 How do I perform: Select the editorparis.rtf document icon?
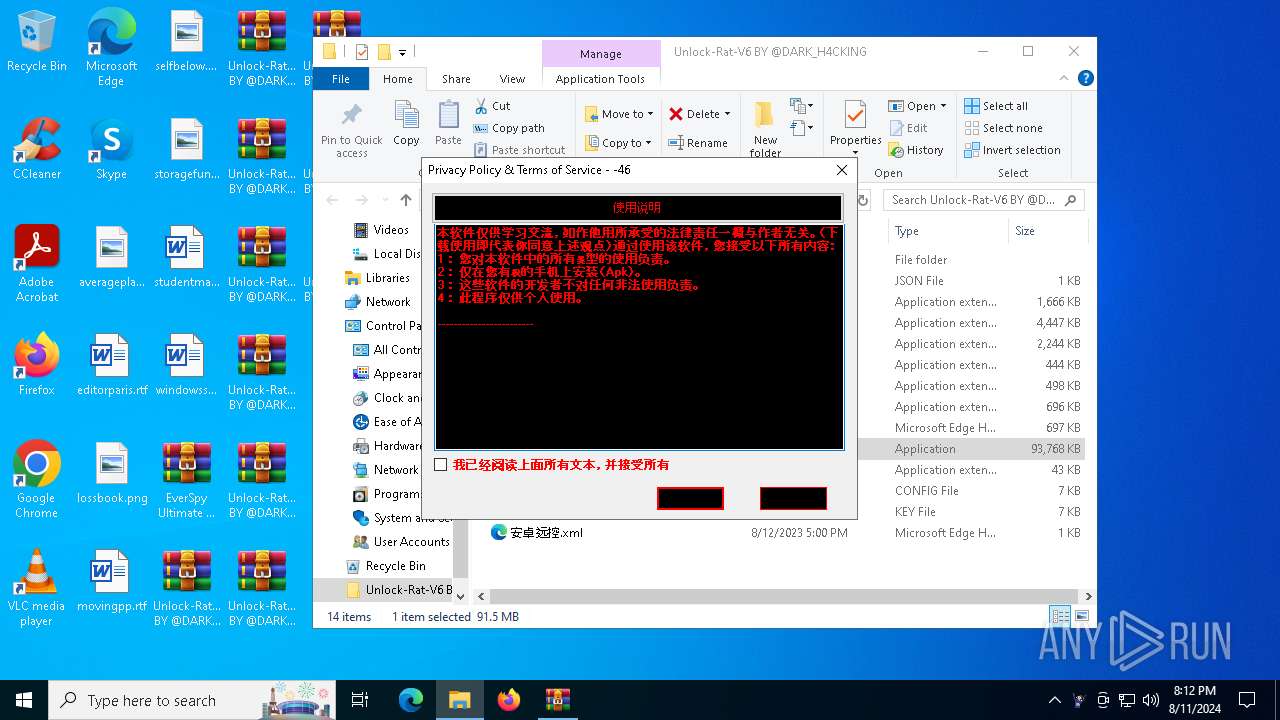click(x=112, y=365)
